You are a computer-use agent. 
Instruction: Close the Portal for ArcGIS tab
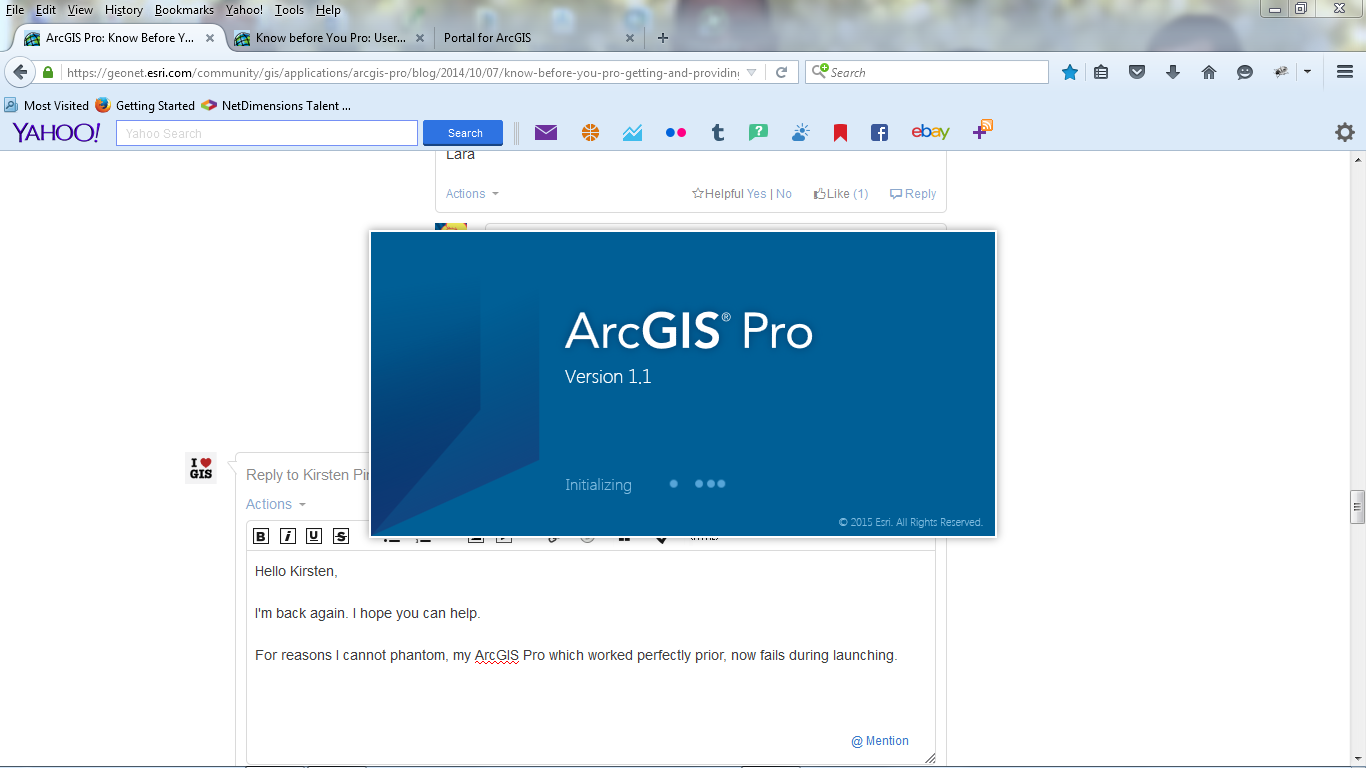tap(630, 38)
